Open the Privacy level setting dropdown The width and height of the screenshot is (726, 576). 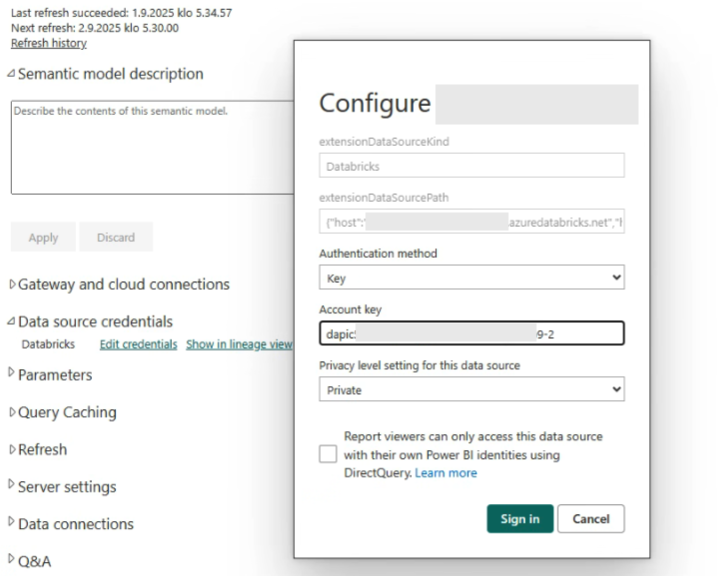pos(472,390)
